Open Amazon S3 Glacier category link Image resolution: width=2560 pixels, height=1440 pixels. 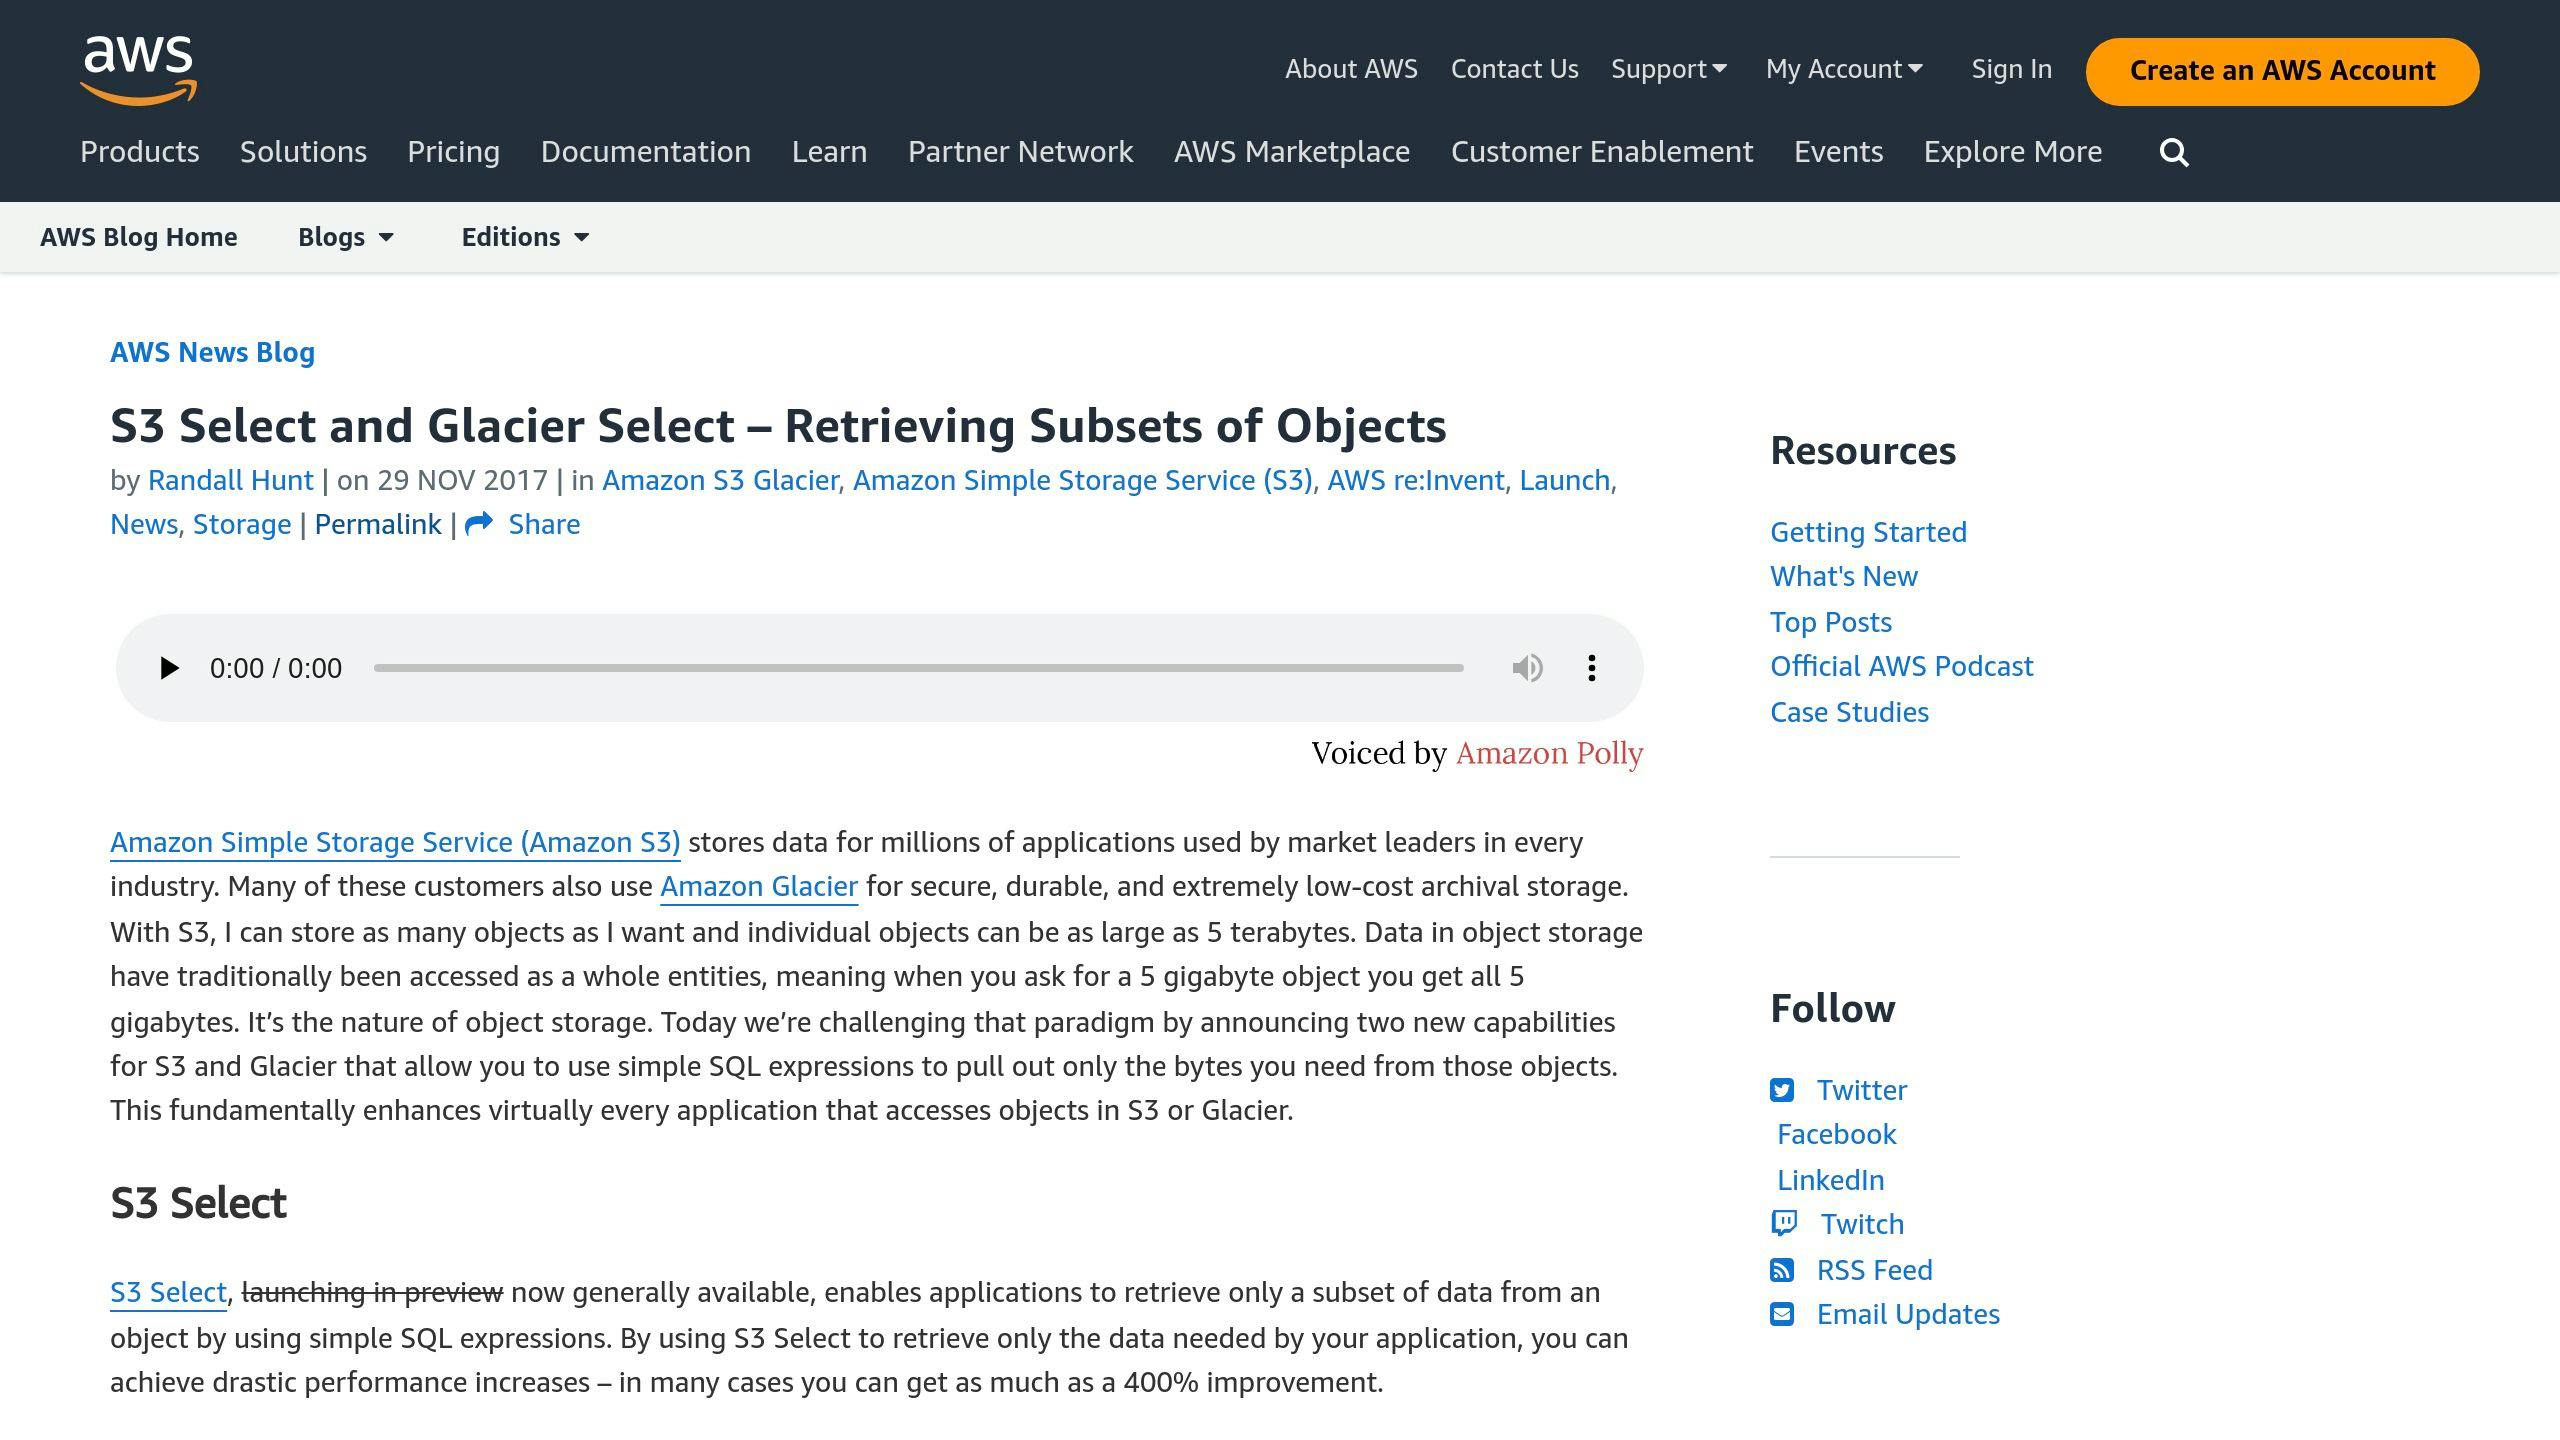[720, 480]
